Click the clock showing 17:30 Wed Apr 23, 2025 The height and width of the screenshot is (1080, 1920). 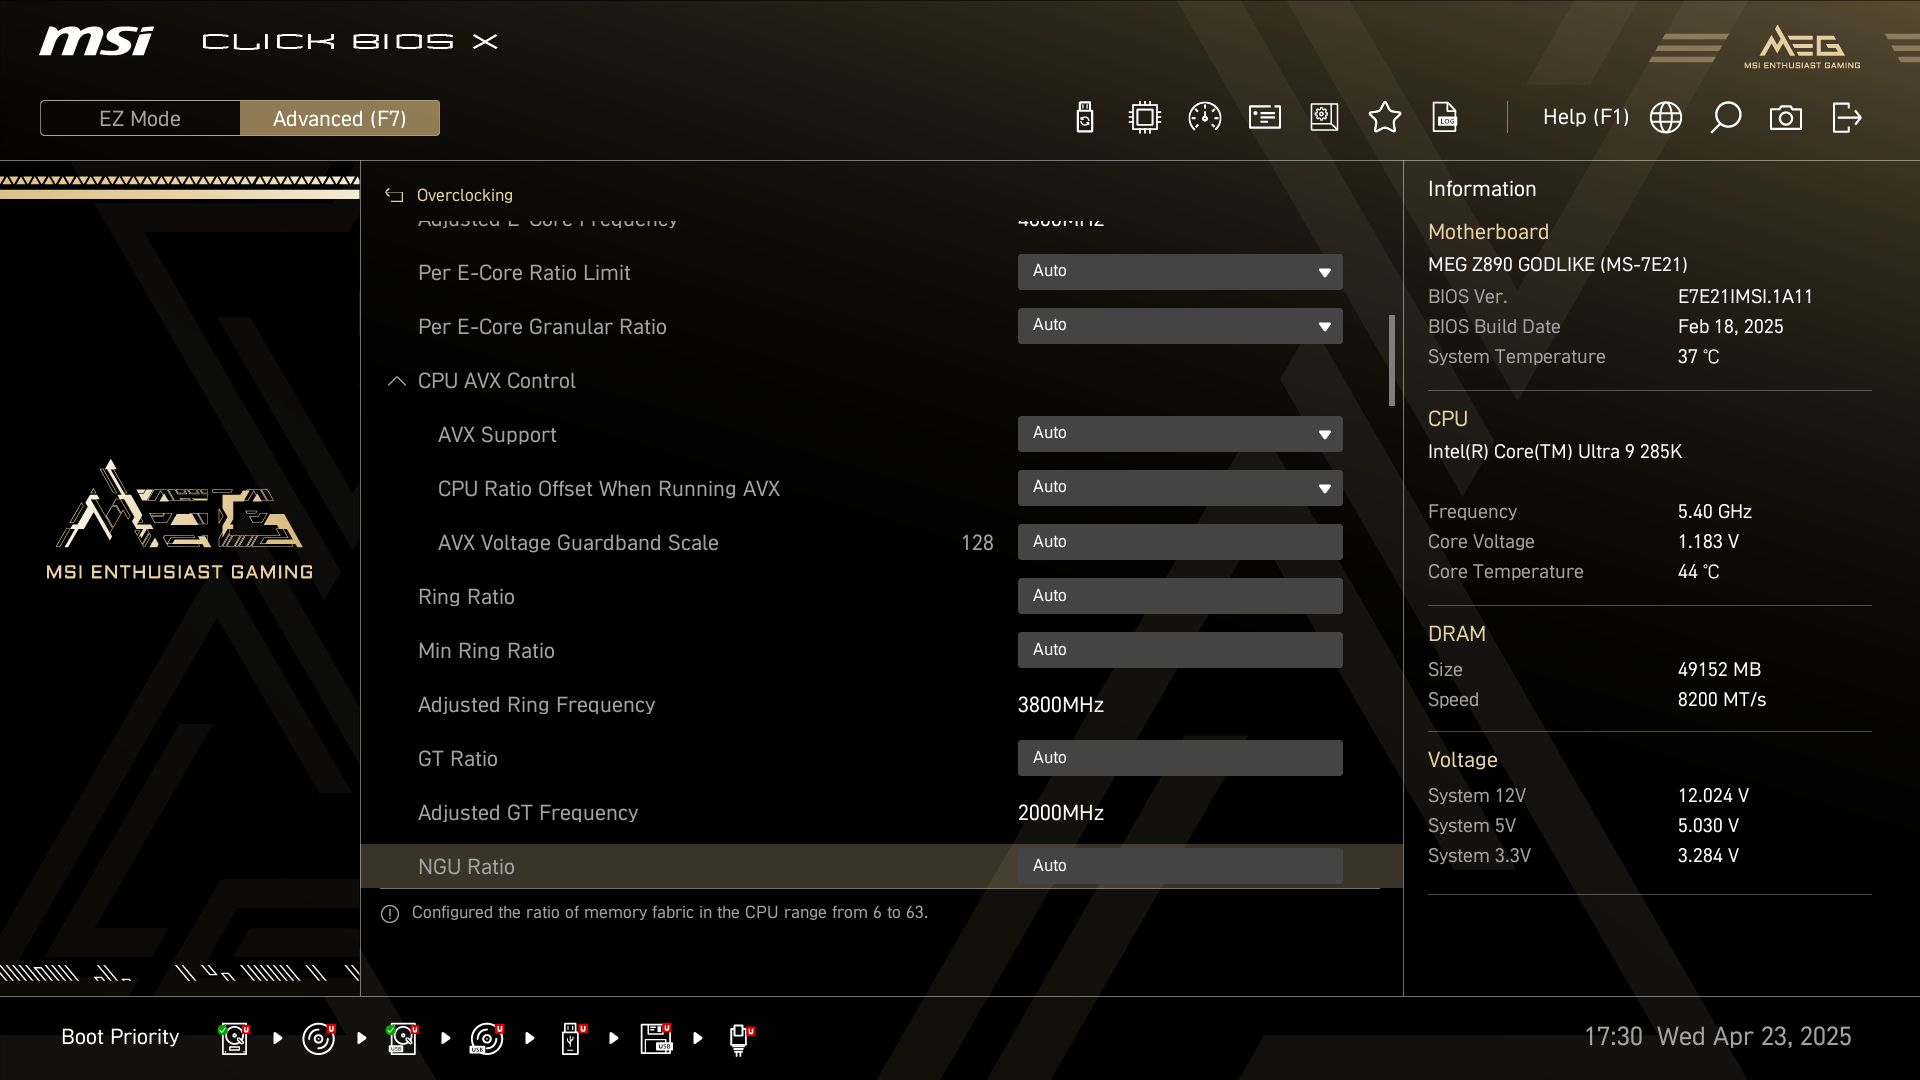tap(1717, 1037)
